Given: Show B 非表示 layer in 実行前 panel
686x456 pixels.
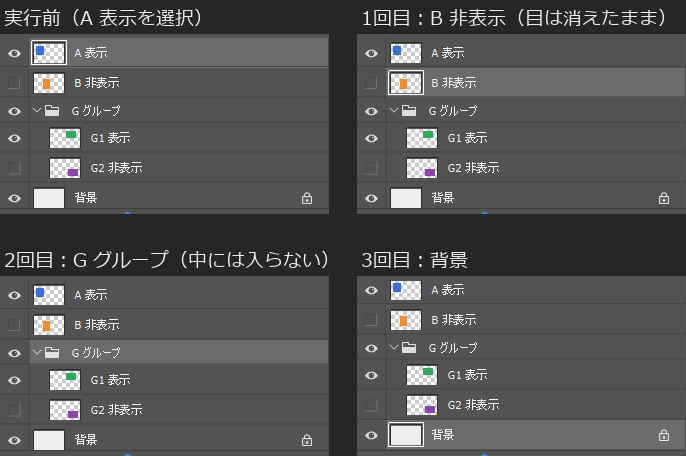Looking at the screenshot, I should click(x=14, y=83).
